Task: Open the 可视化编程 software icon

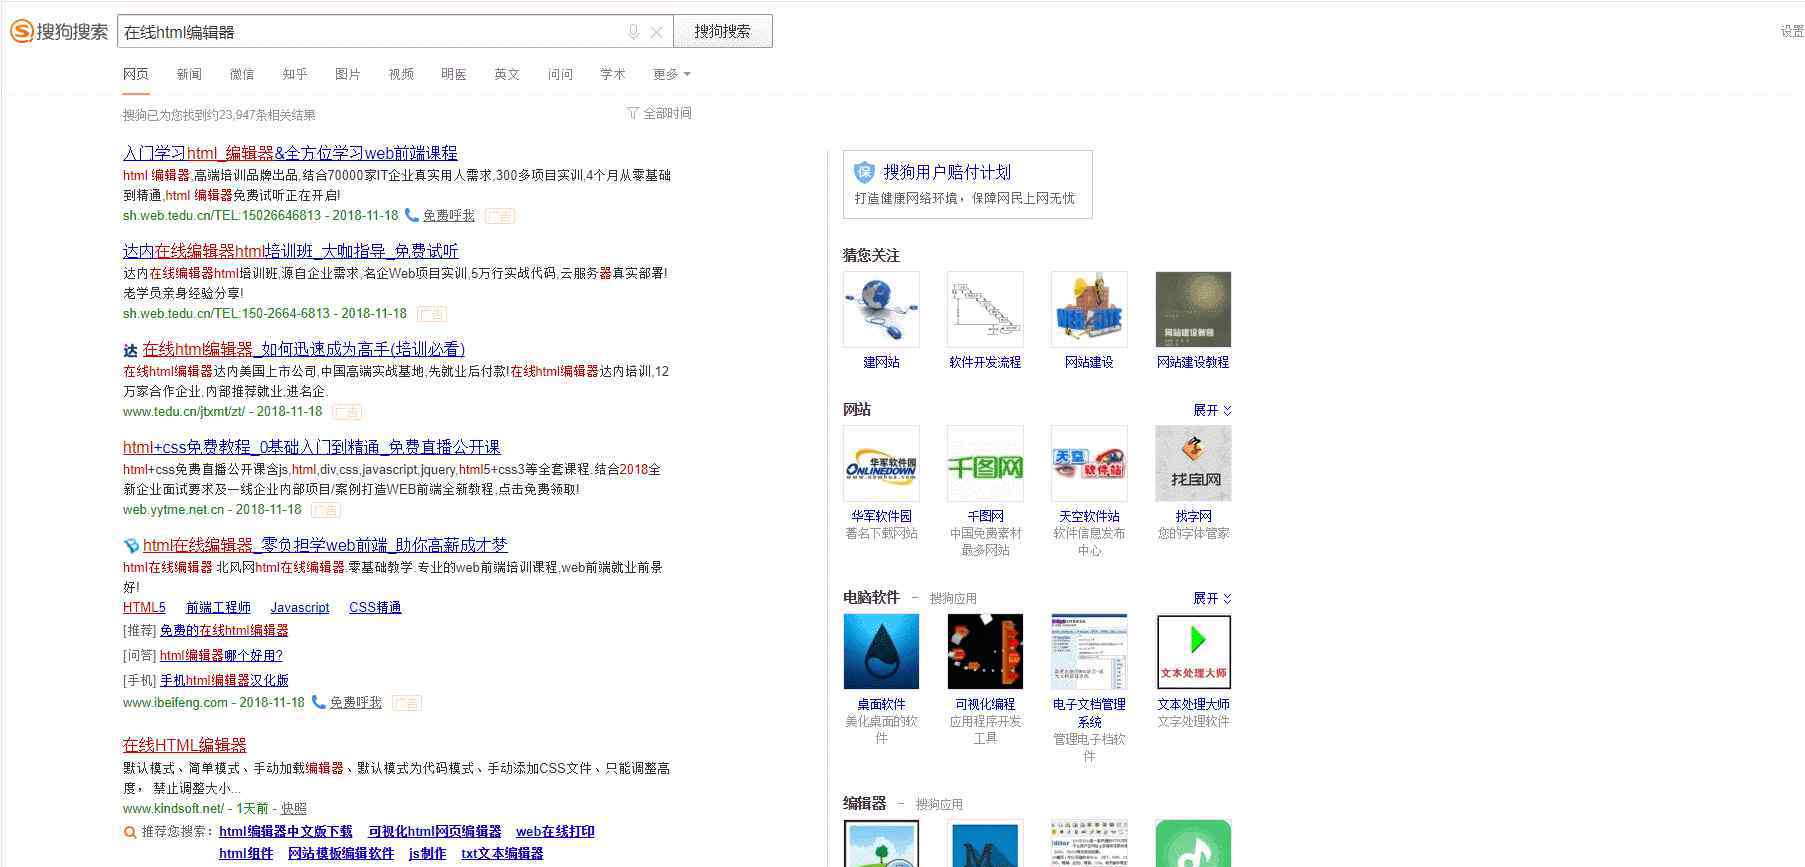Action: (985, 652)
